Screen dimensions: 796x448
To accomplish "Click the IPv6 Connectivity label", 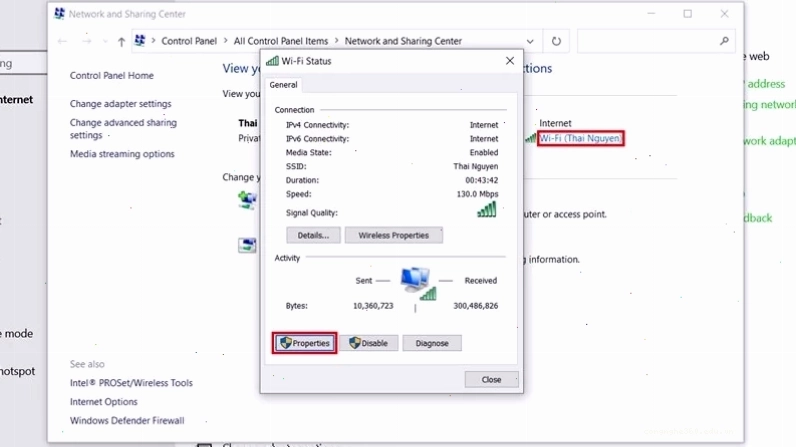I will [x=317, y=139].
